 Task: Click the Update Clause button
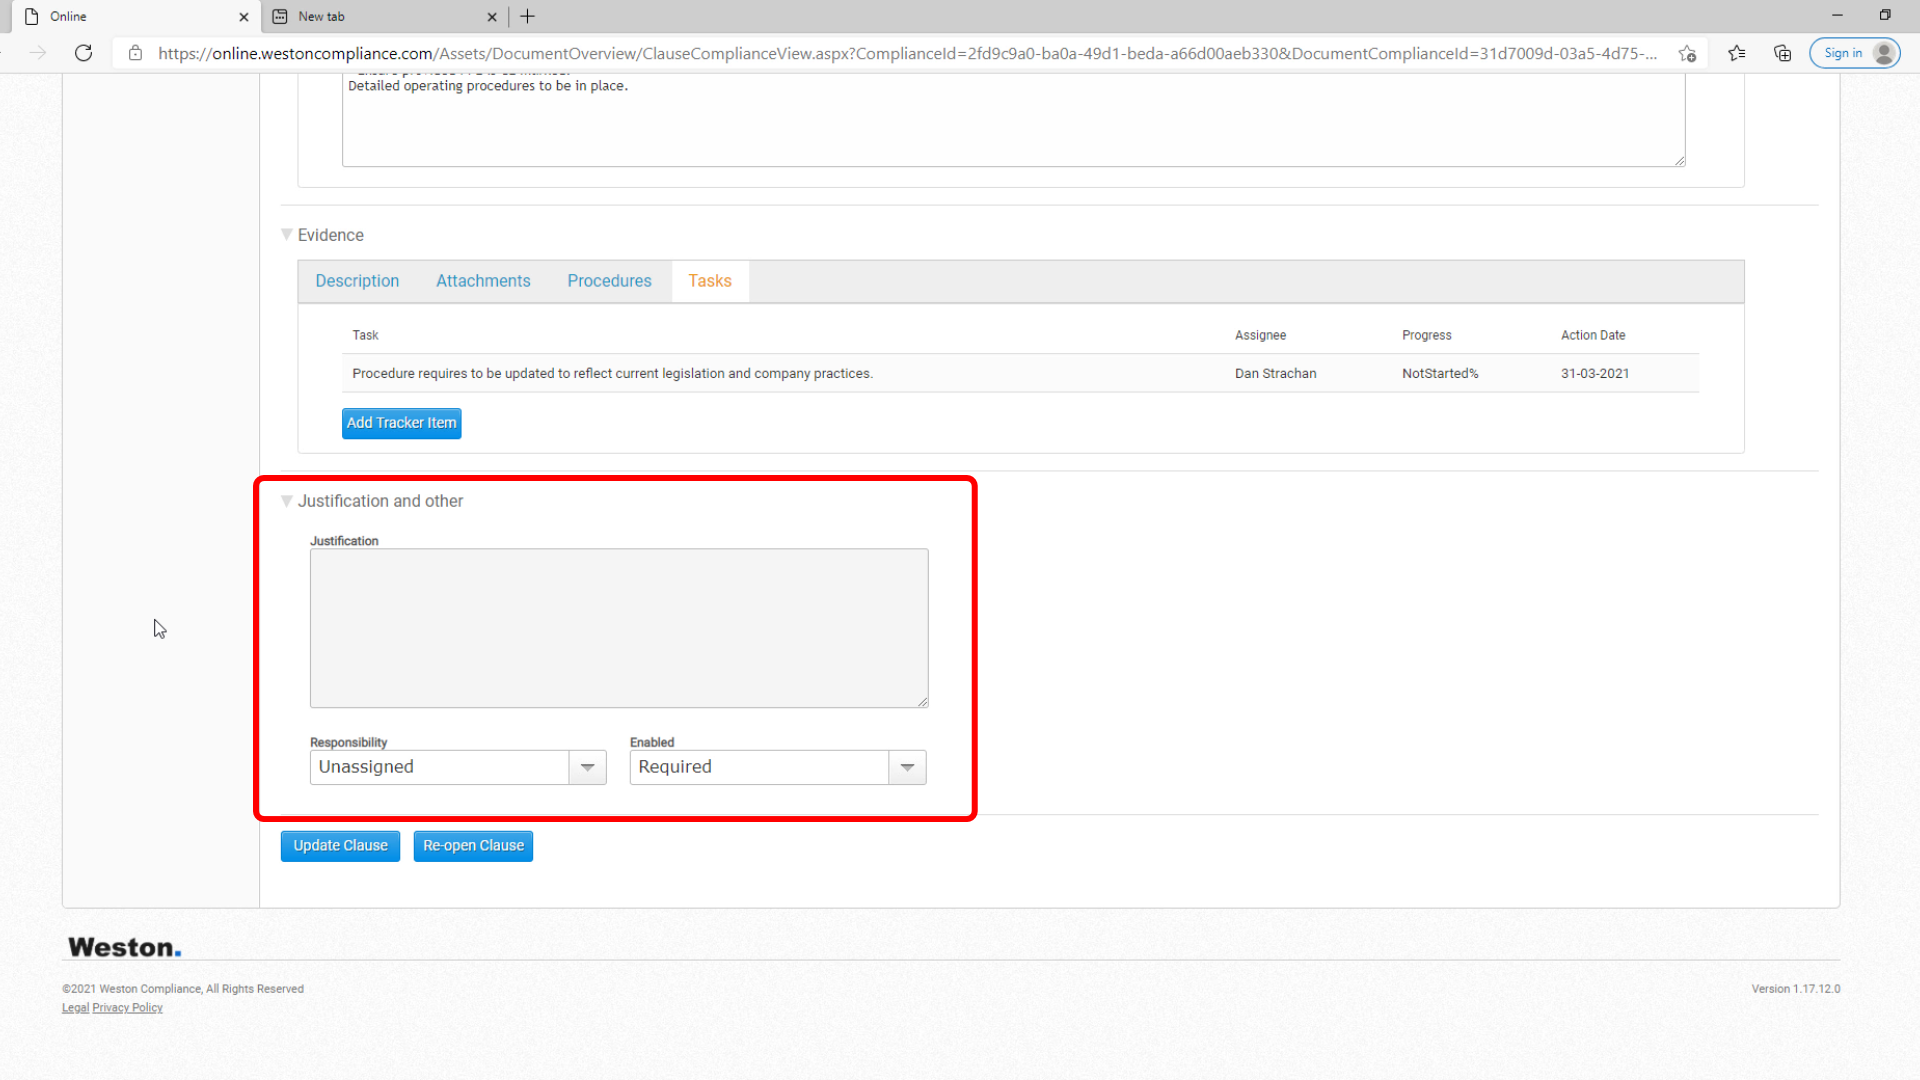coord(340,846)
